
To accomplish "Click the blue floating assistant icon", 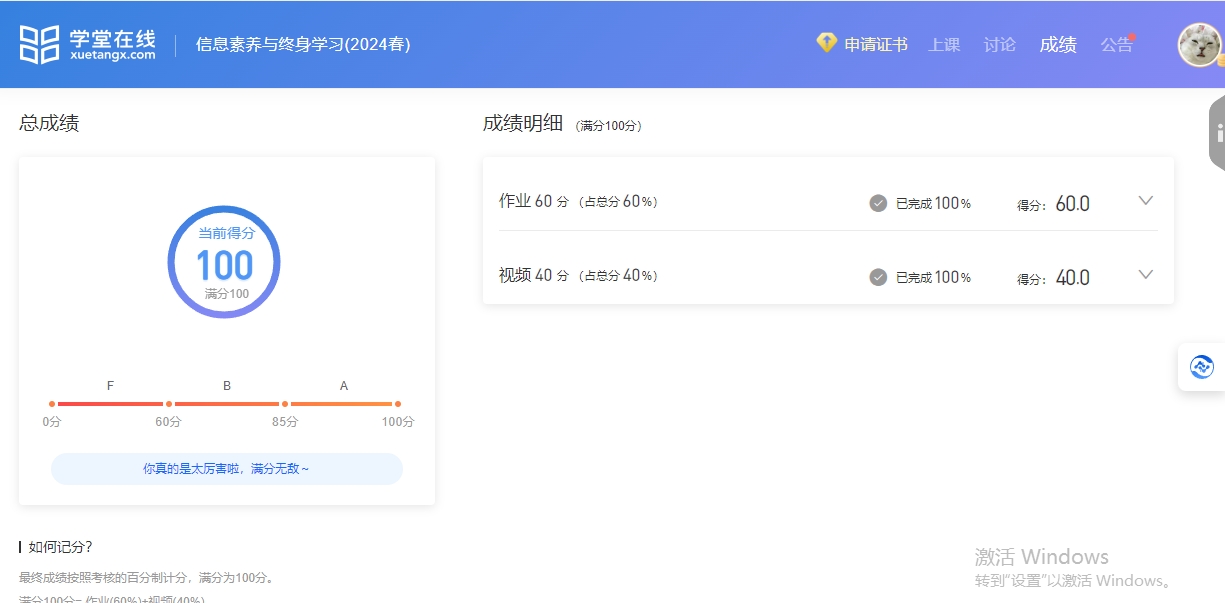I will pos(1201,367).
